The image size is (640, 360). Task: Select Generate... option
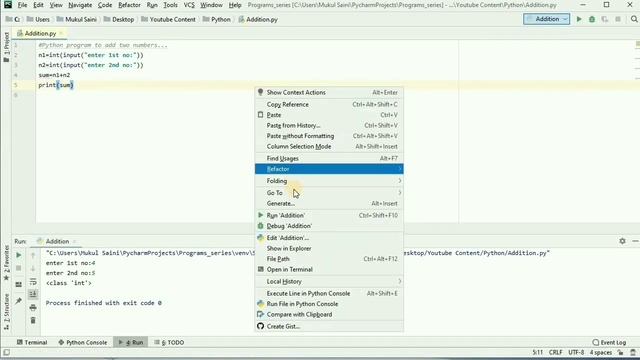[329, 203]
